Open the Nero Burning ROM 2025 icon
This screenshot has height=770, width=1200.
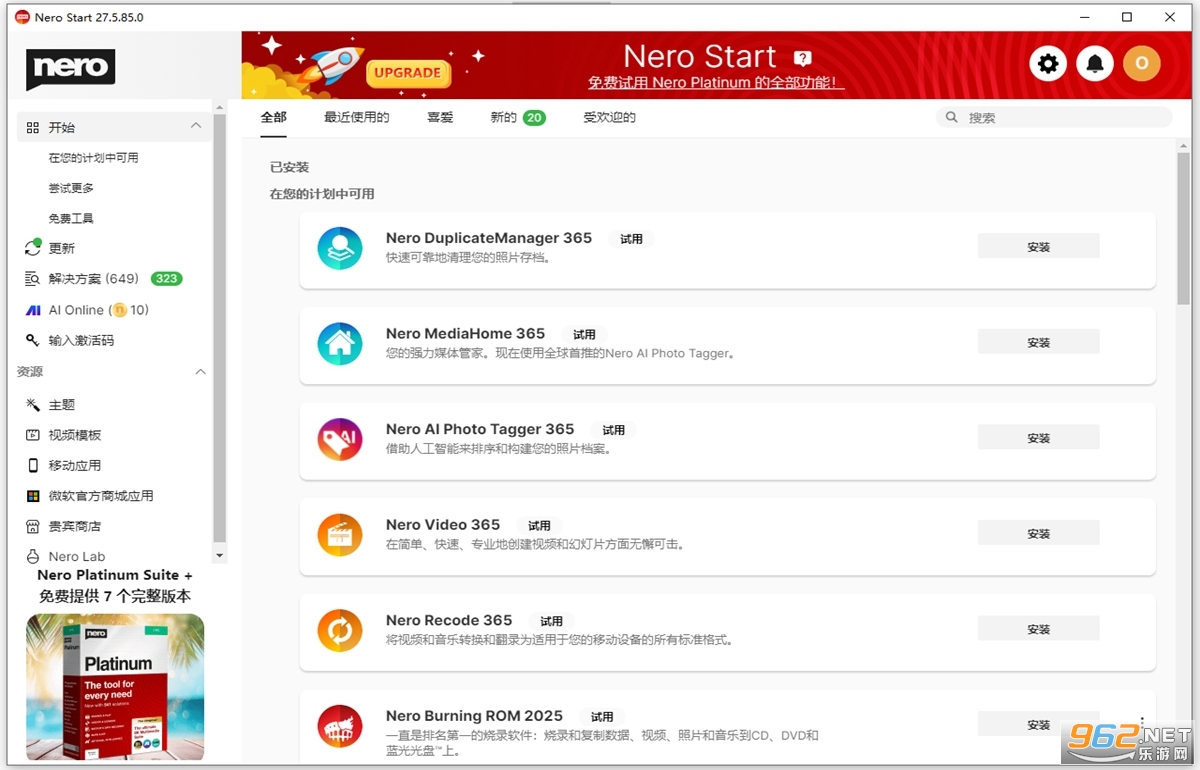coord(340,726)
